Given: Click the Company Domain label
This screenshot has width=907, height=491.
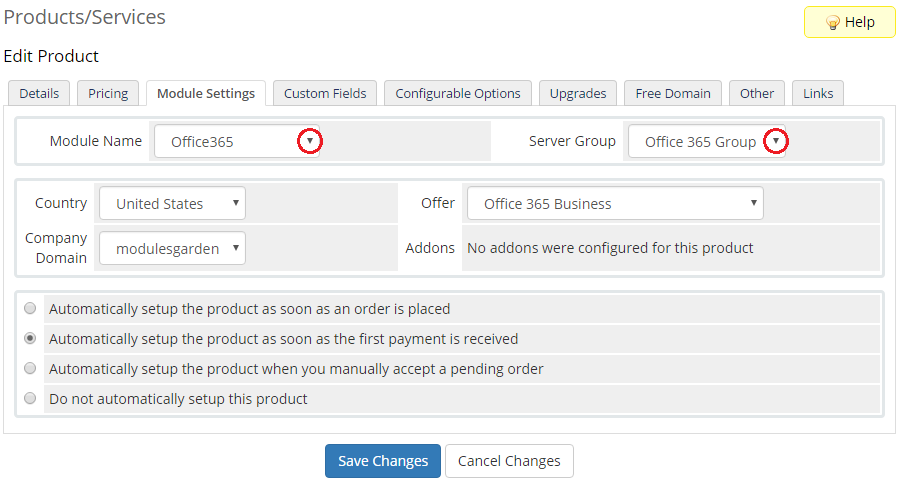Looking at the screenshot, I should point(56,248).
